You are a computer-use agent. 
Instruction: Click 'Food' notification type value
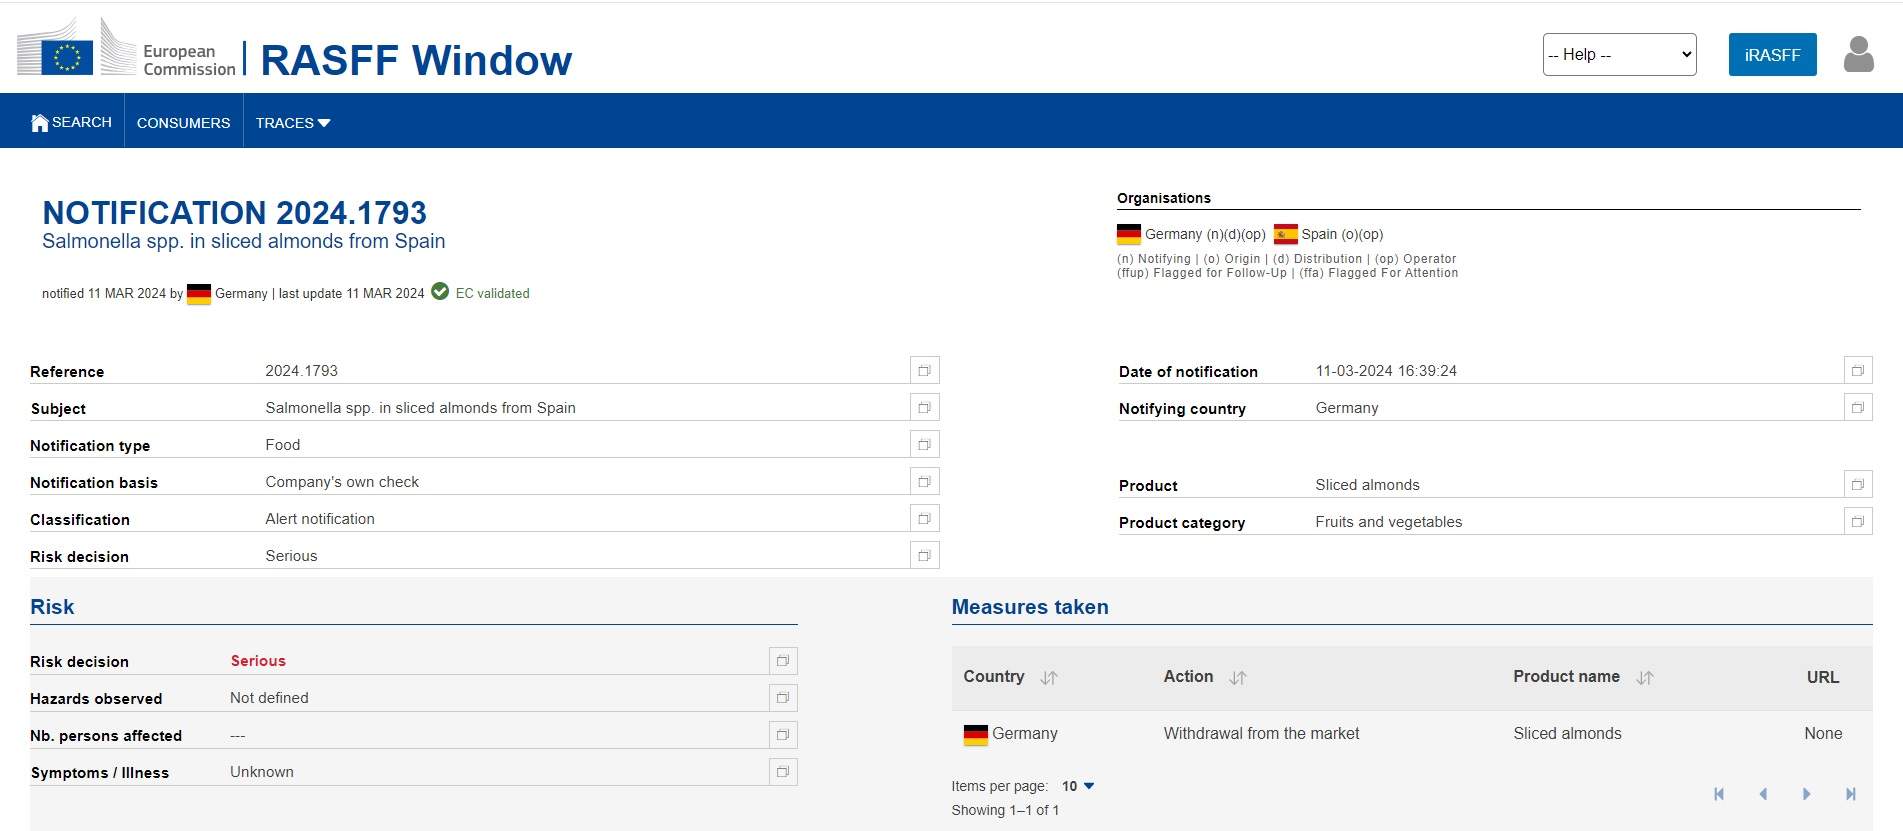[283, 445]
